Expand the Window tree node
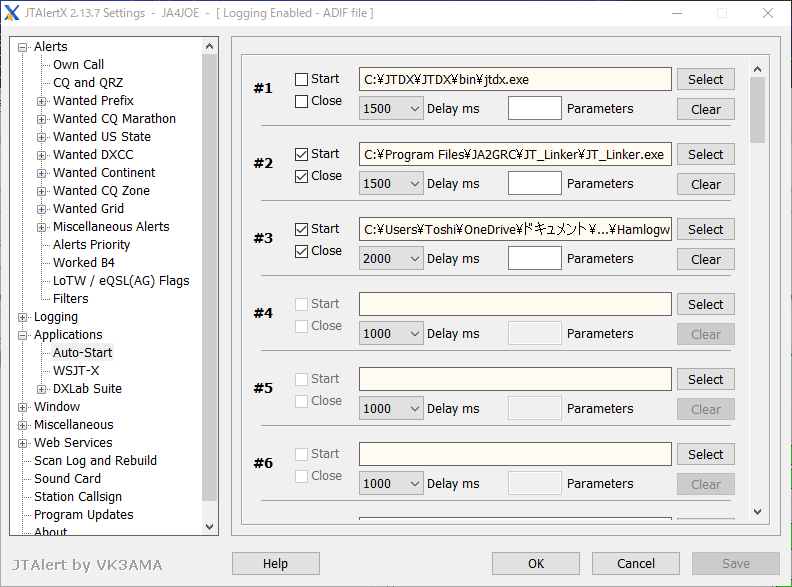The width and height of the screenshot is (792, 587). [22, 407]
